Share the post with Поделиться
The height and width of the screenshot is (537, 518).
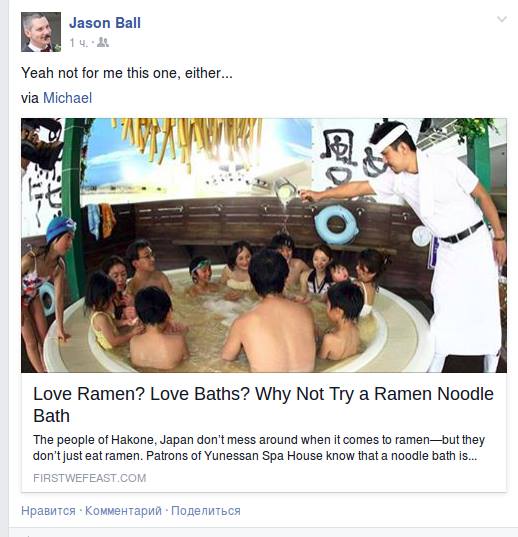(206, 511)
